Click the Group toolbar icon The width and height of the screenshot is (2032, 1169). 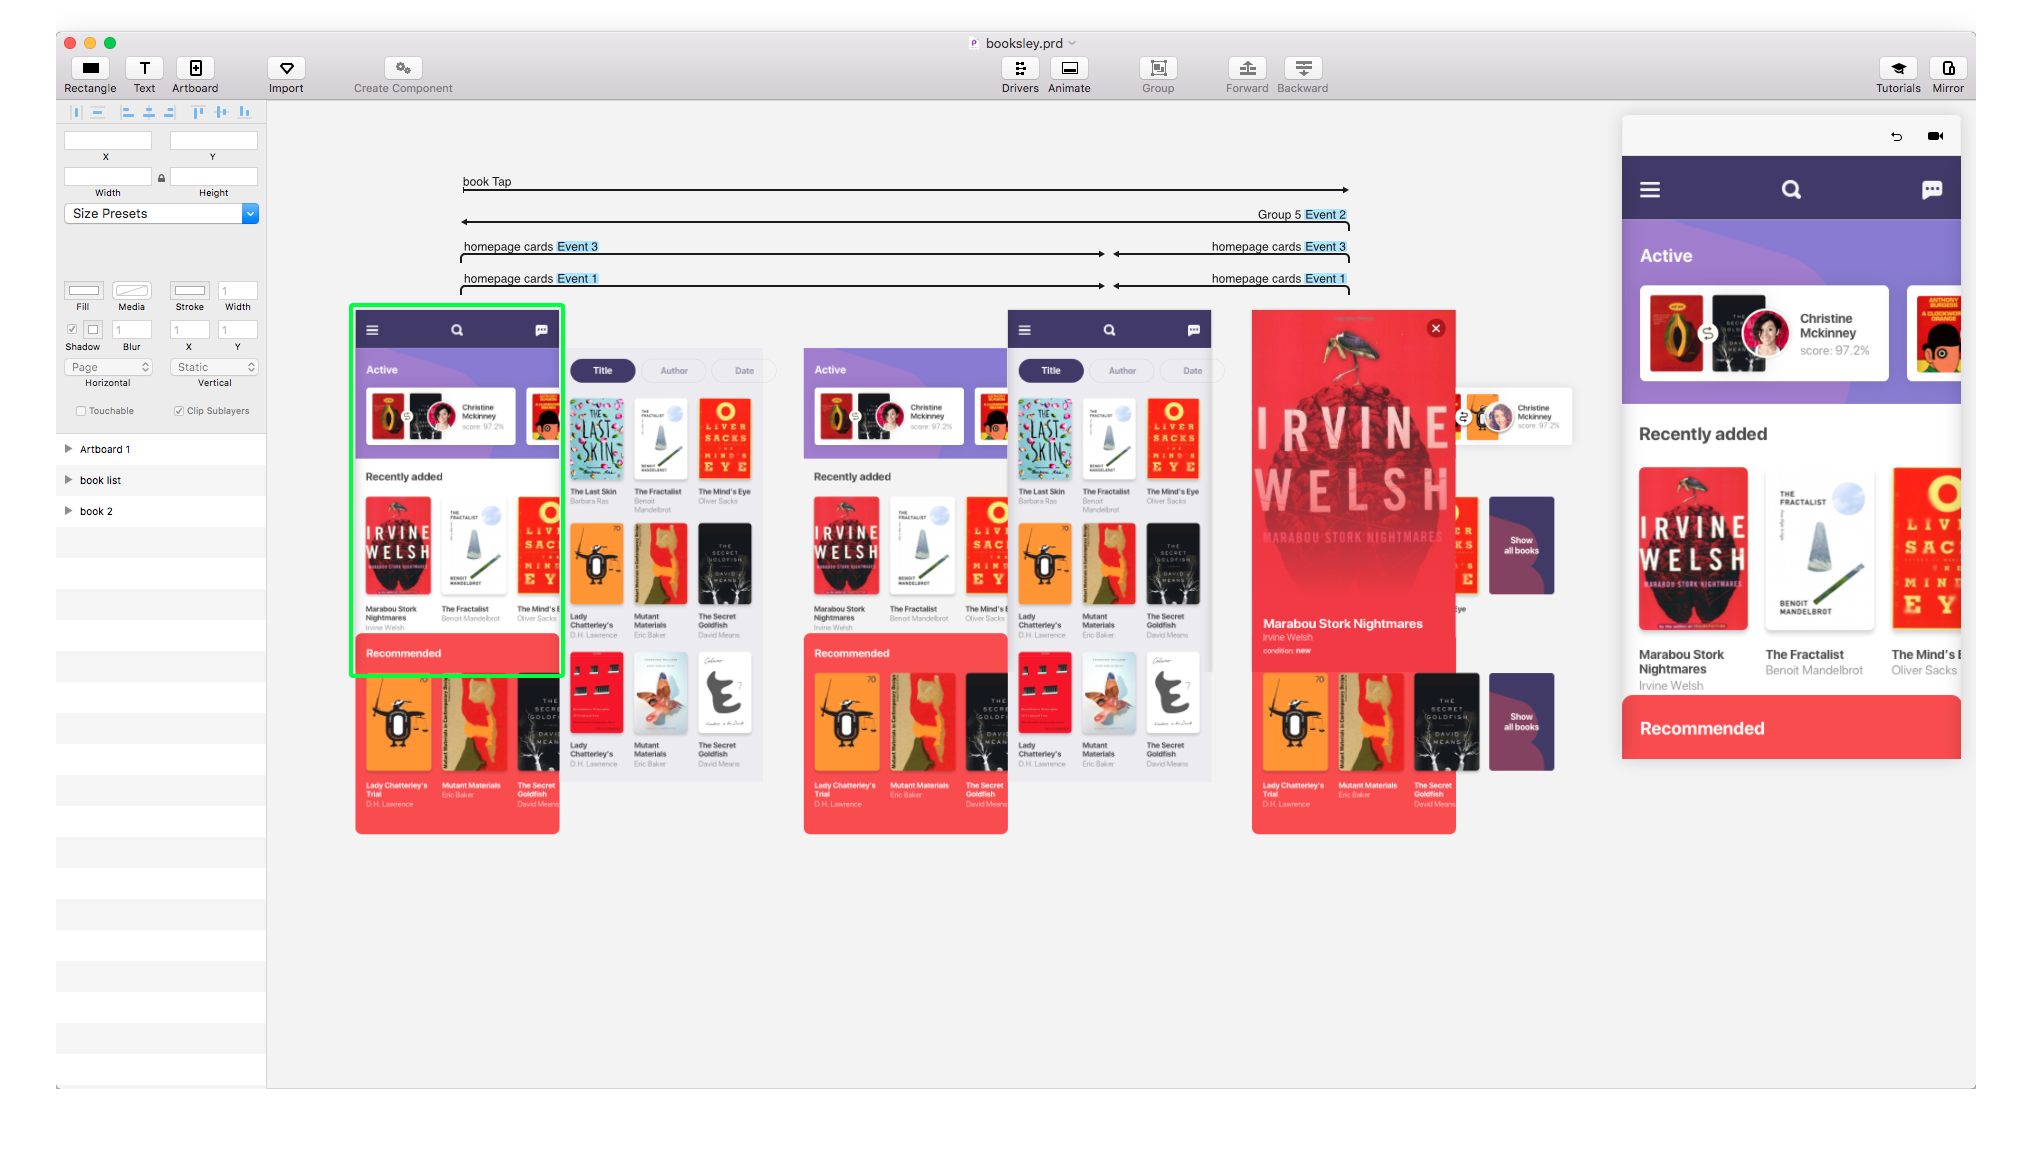(1158, 68)
